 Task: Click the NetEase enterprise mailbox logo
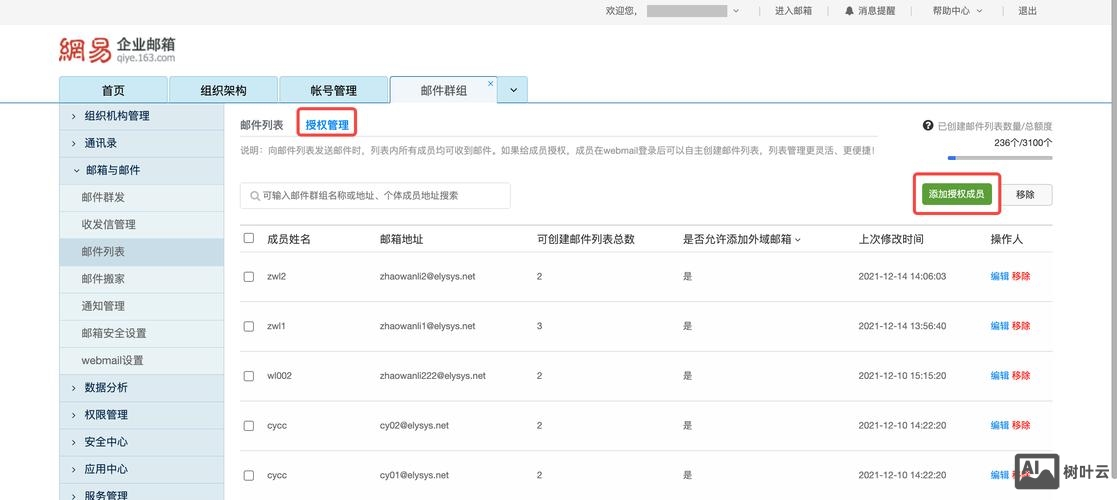click(117, 50)
